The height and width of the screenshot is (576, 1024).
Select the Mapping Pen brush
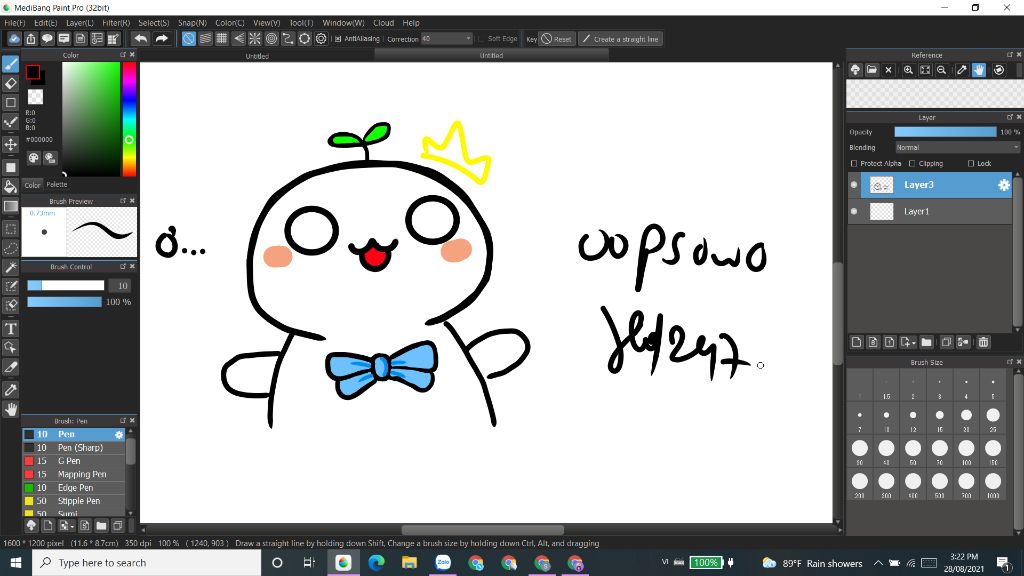74,475
